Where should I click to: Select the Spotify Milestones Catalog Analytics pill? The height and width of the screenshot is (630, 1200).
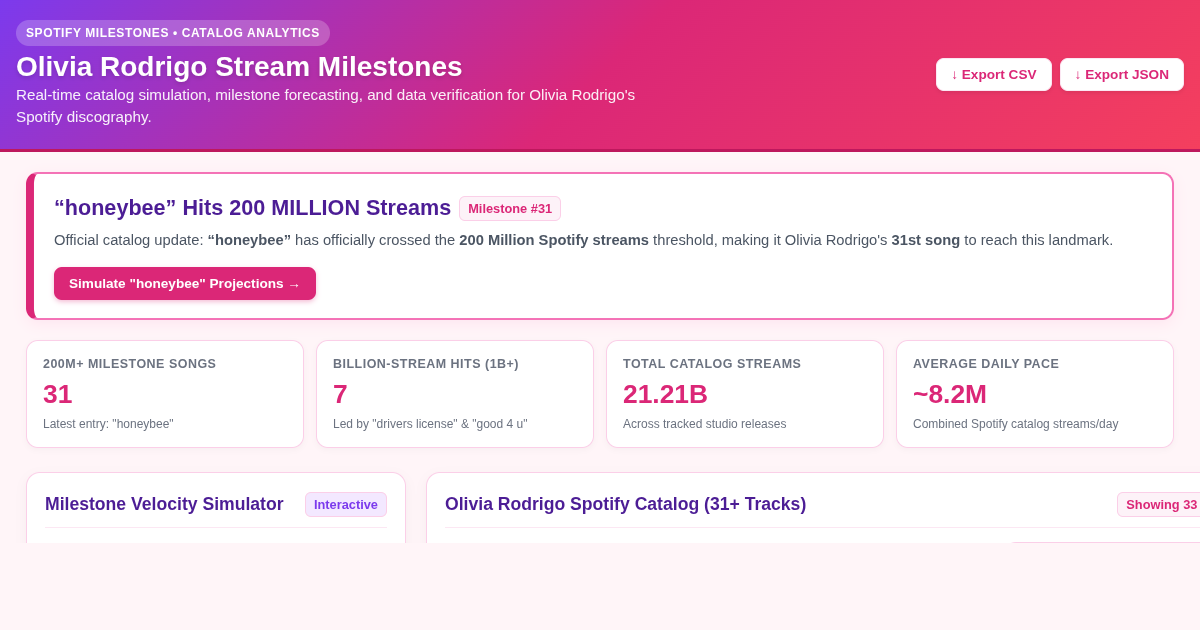click(x=173, y=33)
